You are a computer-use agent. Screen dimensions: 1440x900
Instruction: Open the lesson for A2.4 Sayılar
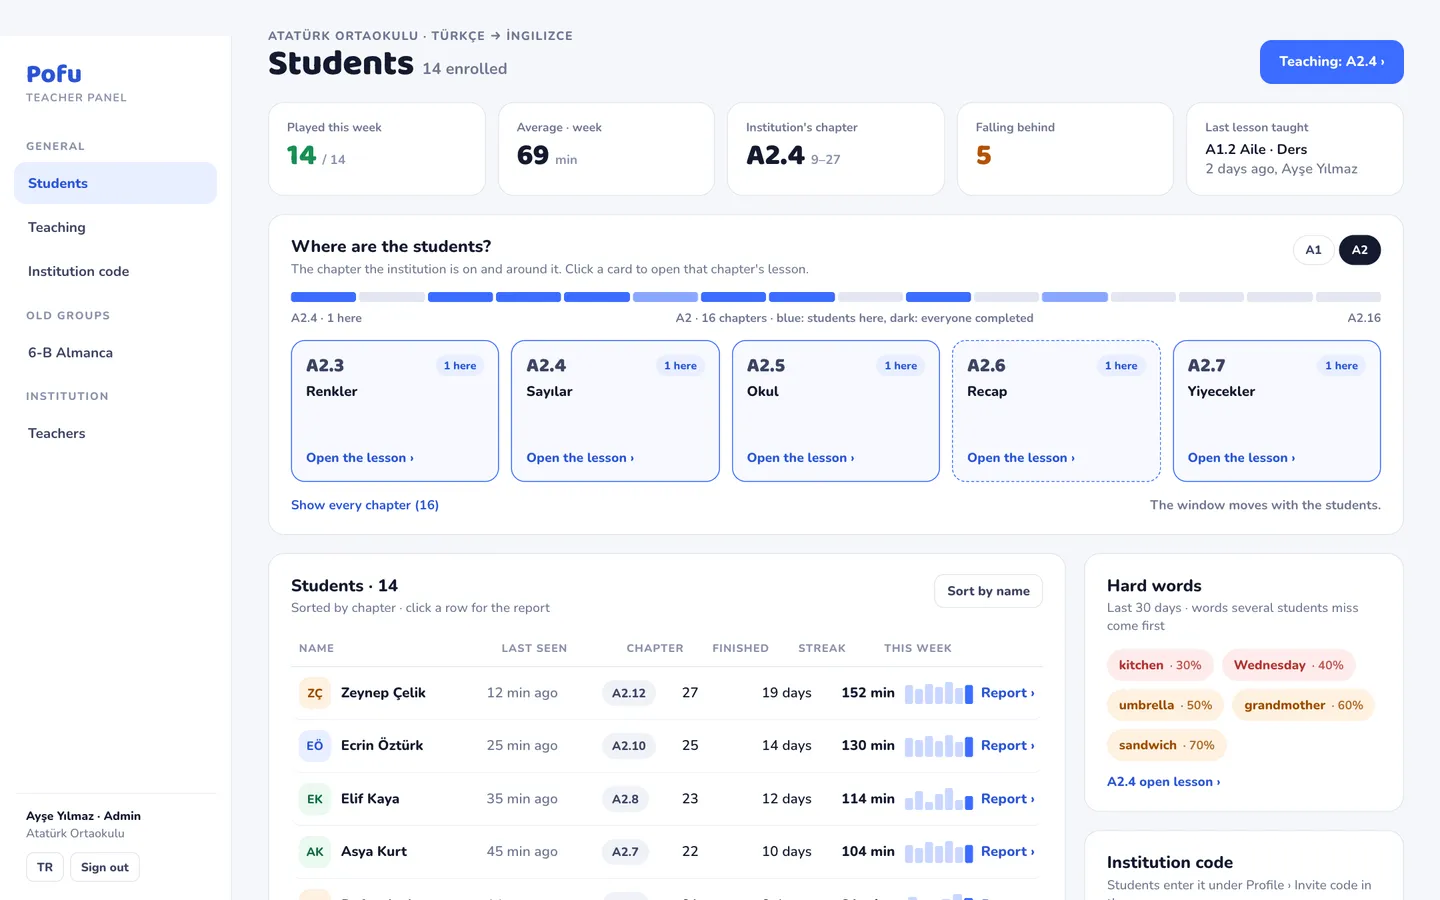(580, 458)
